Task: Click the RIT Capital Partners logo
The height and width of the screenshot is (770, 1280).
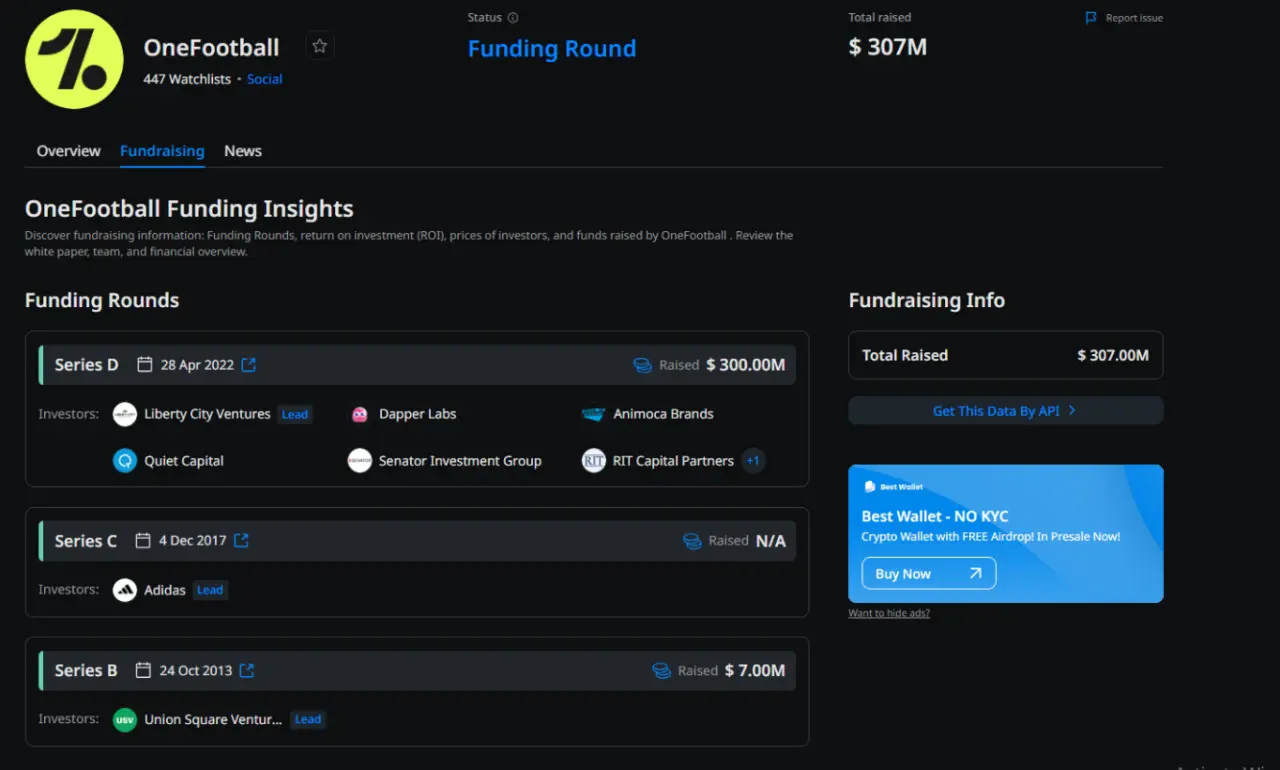Action: click(x=594, y=461)
